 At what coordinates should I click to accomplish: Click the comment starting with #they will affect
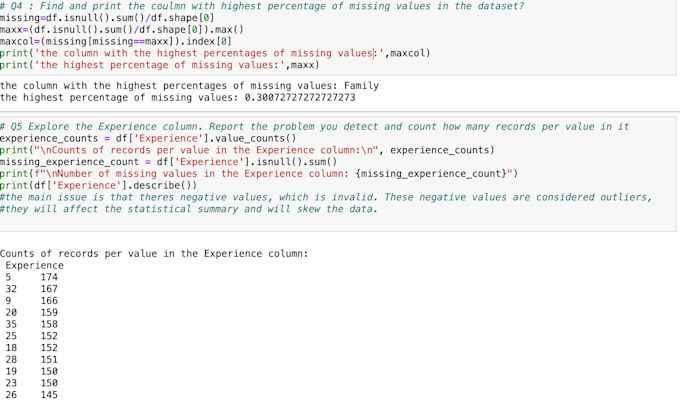point(189,209)
